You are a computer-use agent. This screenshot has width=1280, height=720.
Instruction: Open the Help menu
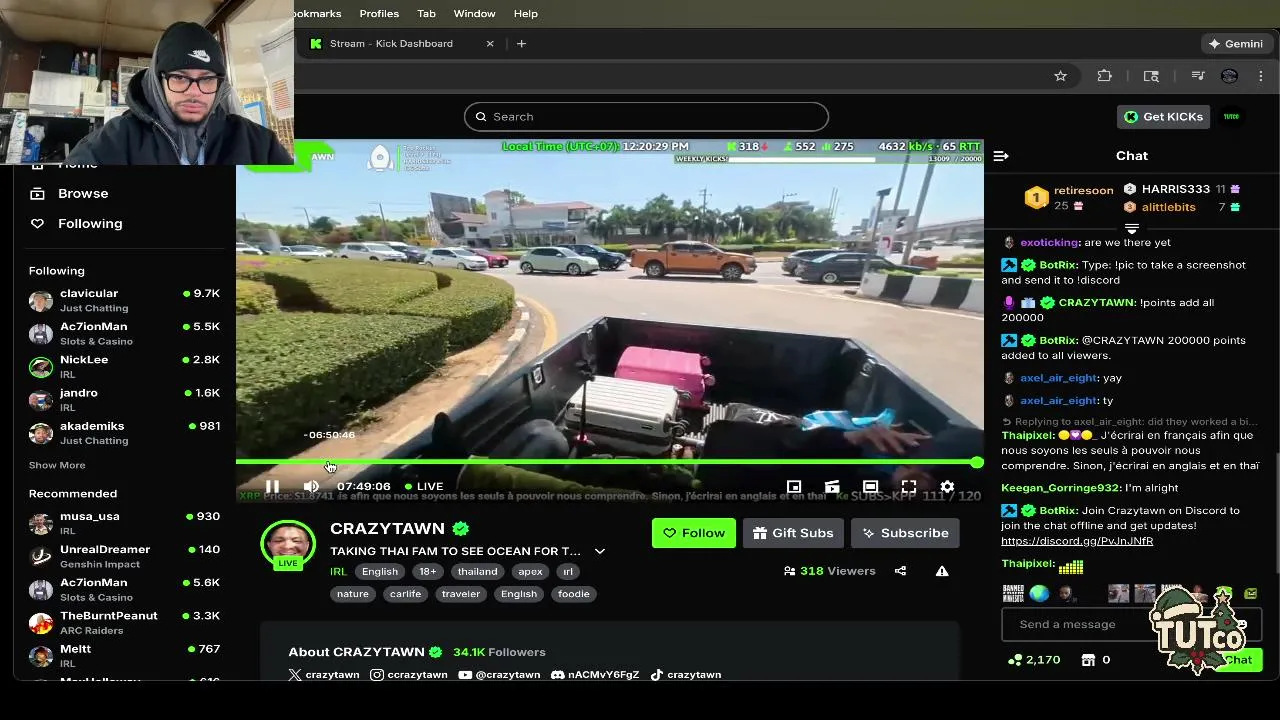526,13
